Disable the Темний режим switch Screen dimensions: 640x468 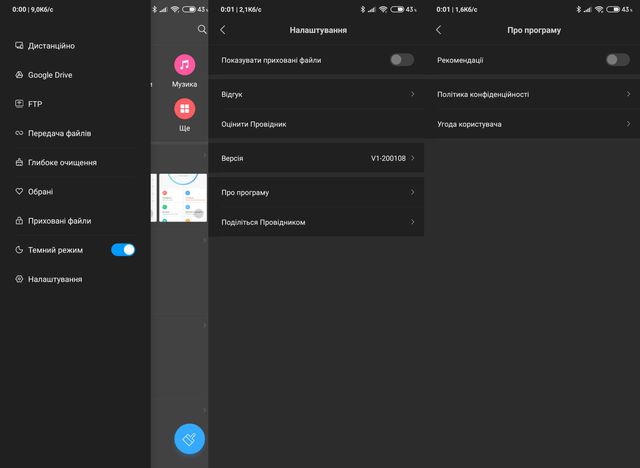pyautogui.click(x=123, y=249)
